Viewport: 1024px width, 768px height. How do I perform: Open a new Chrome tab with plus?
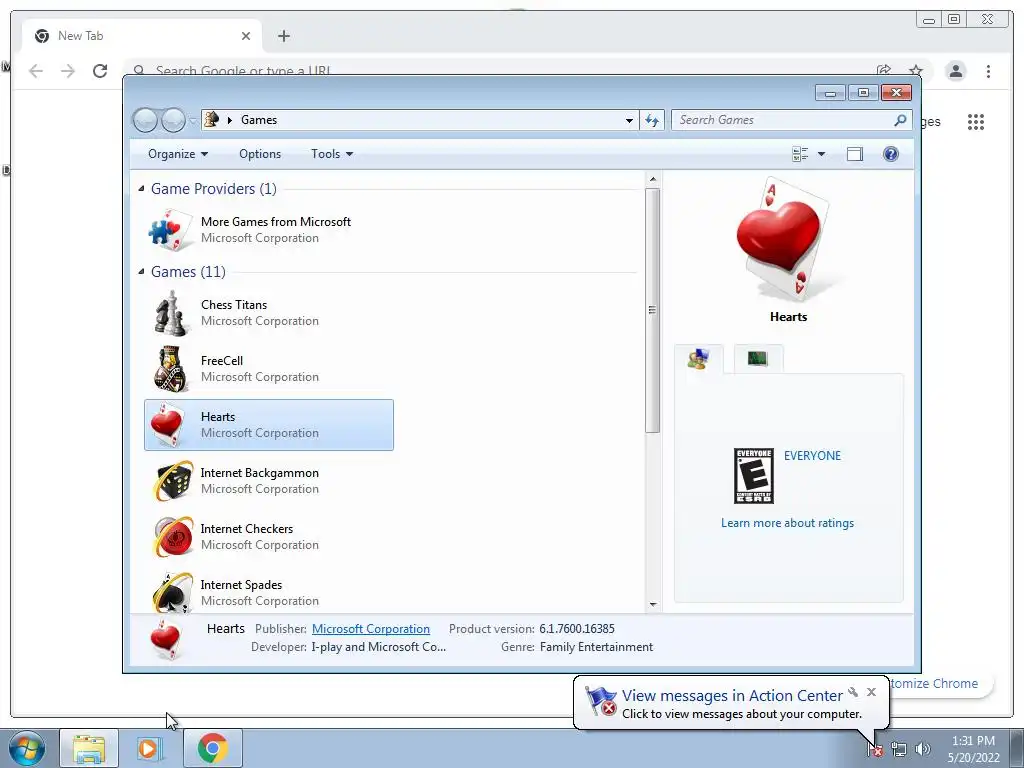(x=283, y=36)
